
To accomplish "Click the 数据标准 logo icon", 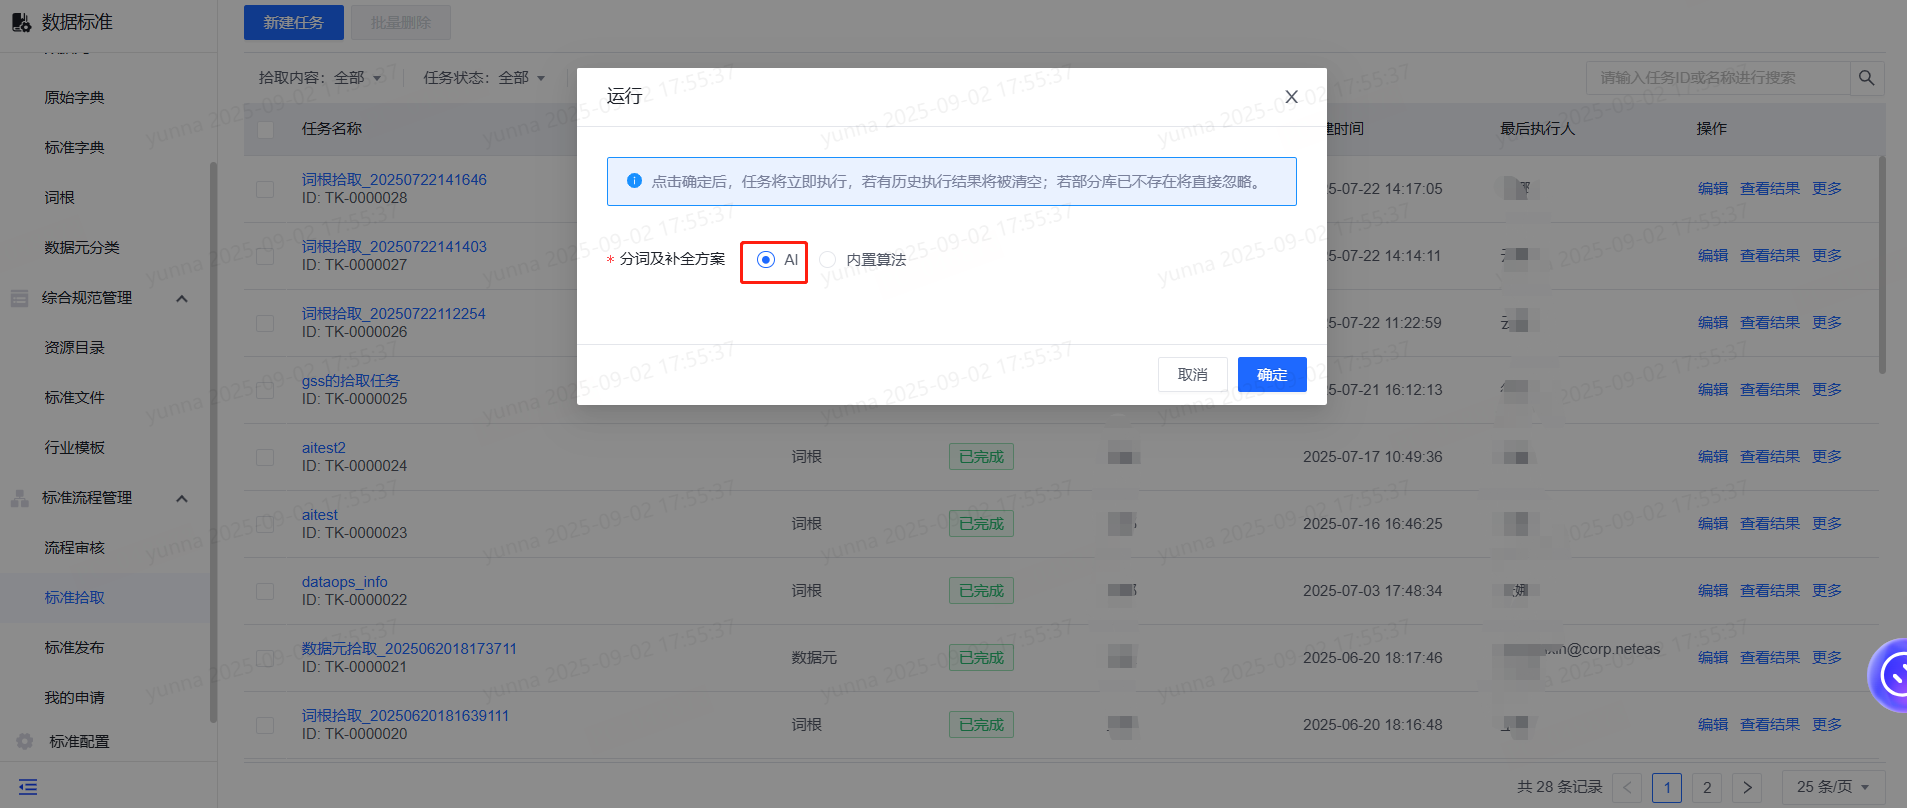I will 21,22.
